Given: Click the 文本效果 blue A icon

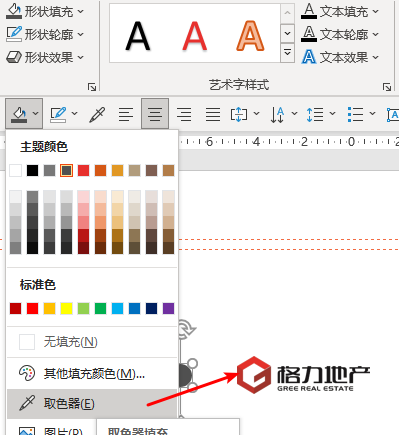Looking at the screenshot, I should click(x=309, y=57).
